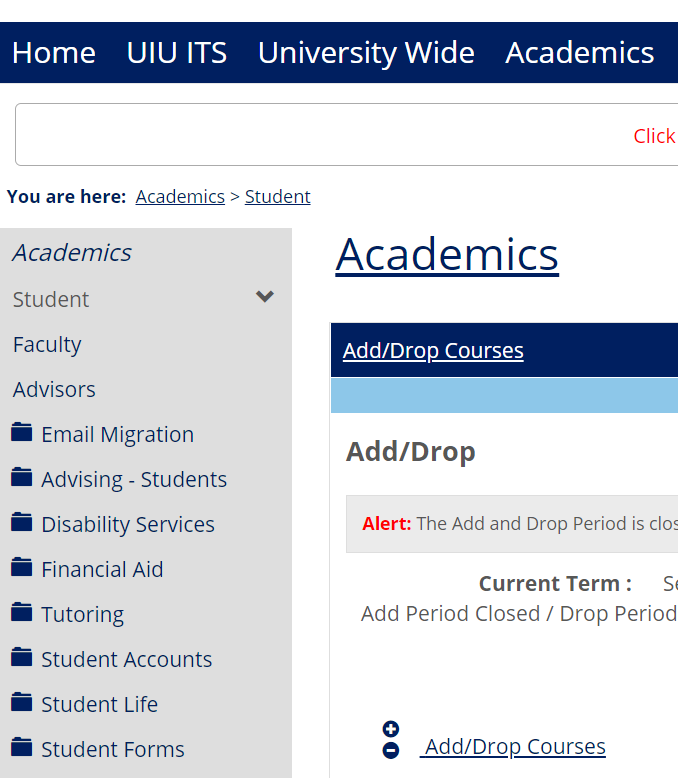The height and width of the screenshot is (778, 678).
Task: Open the Home menu item
Action: click(54, 52)
